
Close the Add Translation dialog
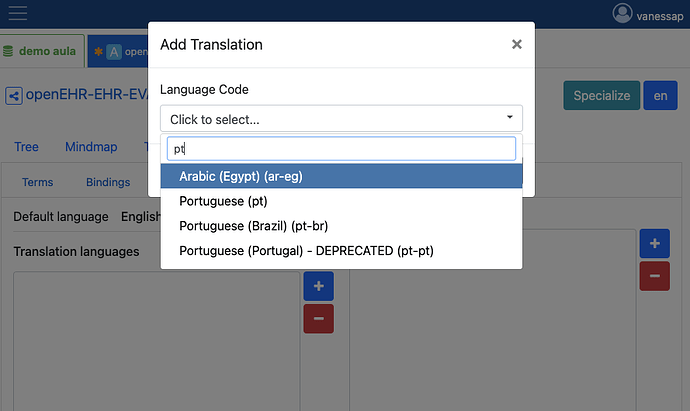click(x=516, y=44)
